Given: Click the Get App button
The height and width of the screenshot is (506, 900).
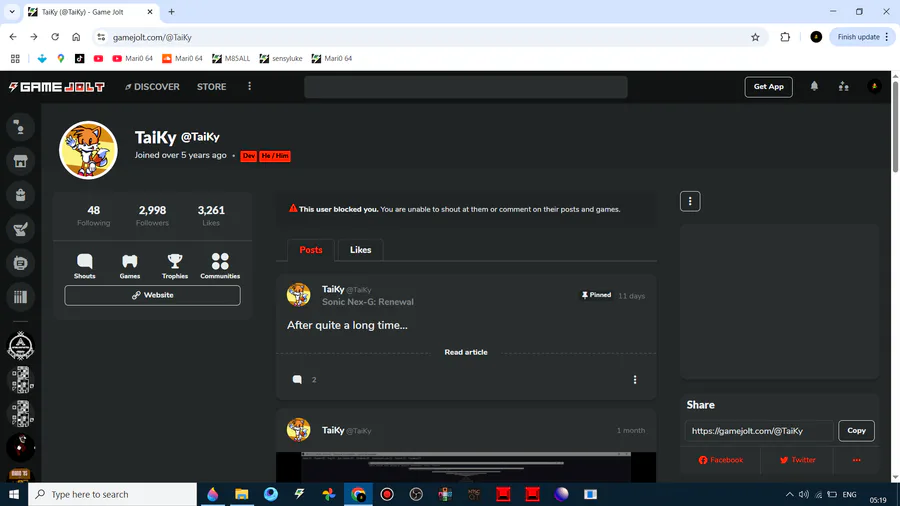Looking at the screenshot, I should point(768,87).
